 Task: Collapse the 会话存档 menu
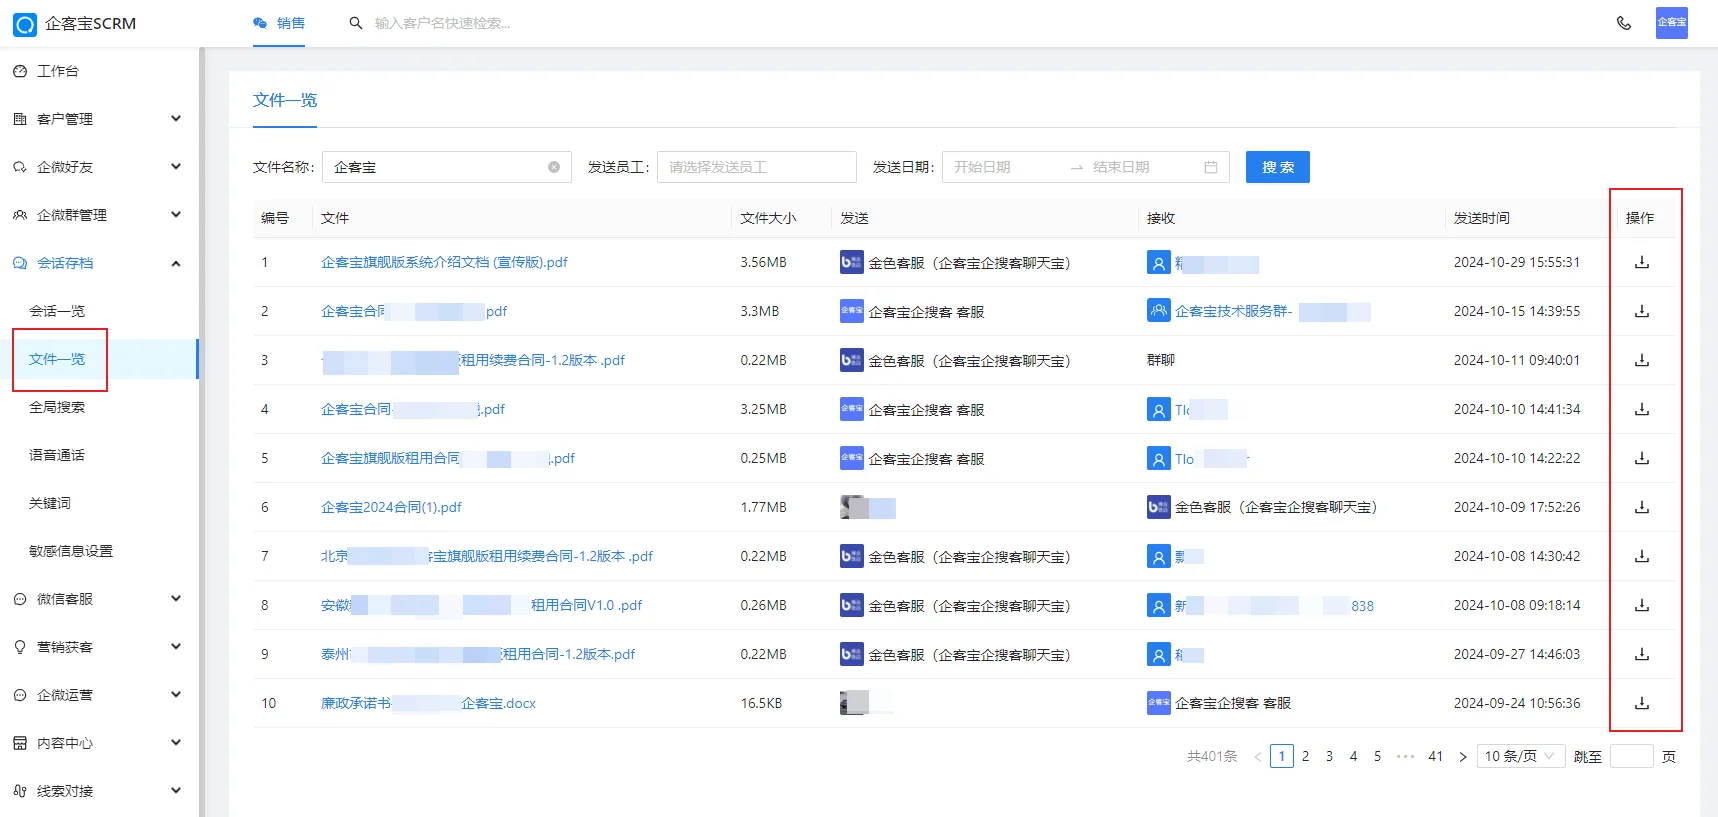tap(176, 263)
